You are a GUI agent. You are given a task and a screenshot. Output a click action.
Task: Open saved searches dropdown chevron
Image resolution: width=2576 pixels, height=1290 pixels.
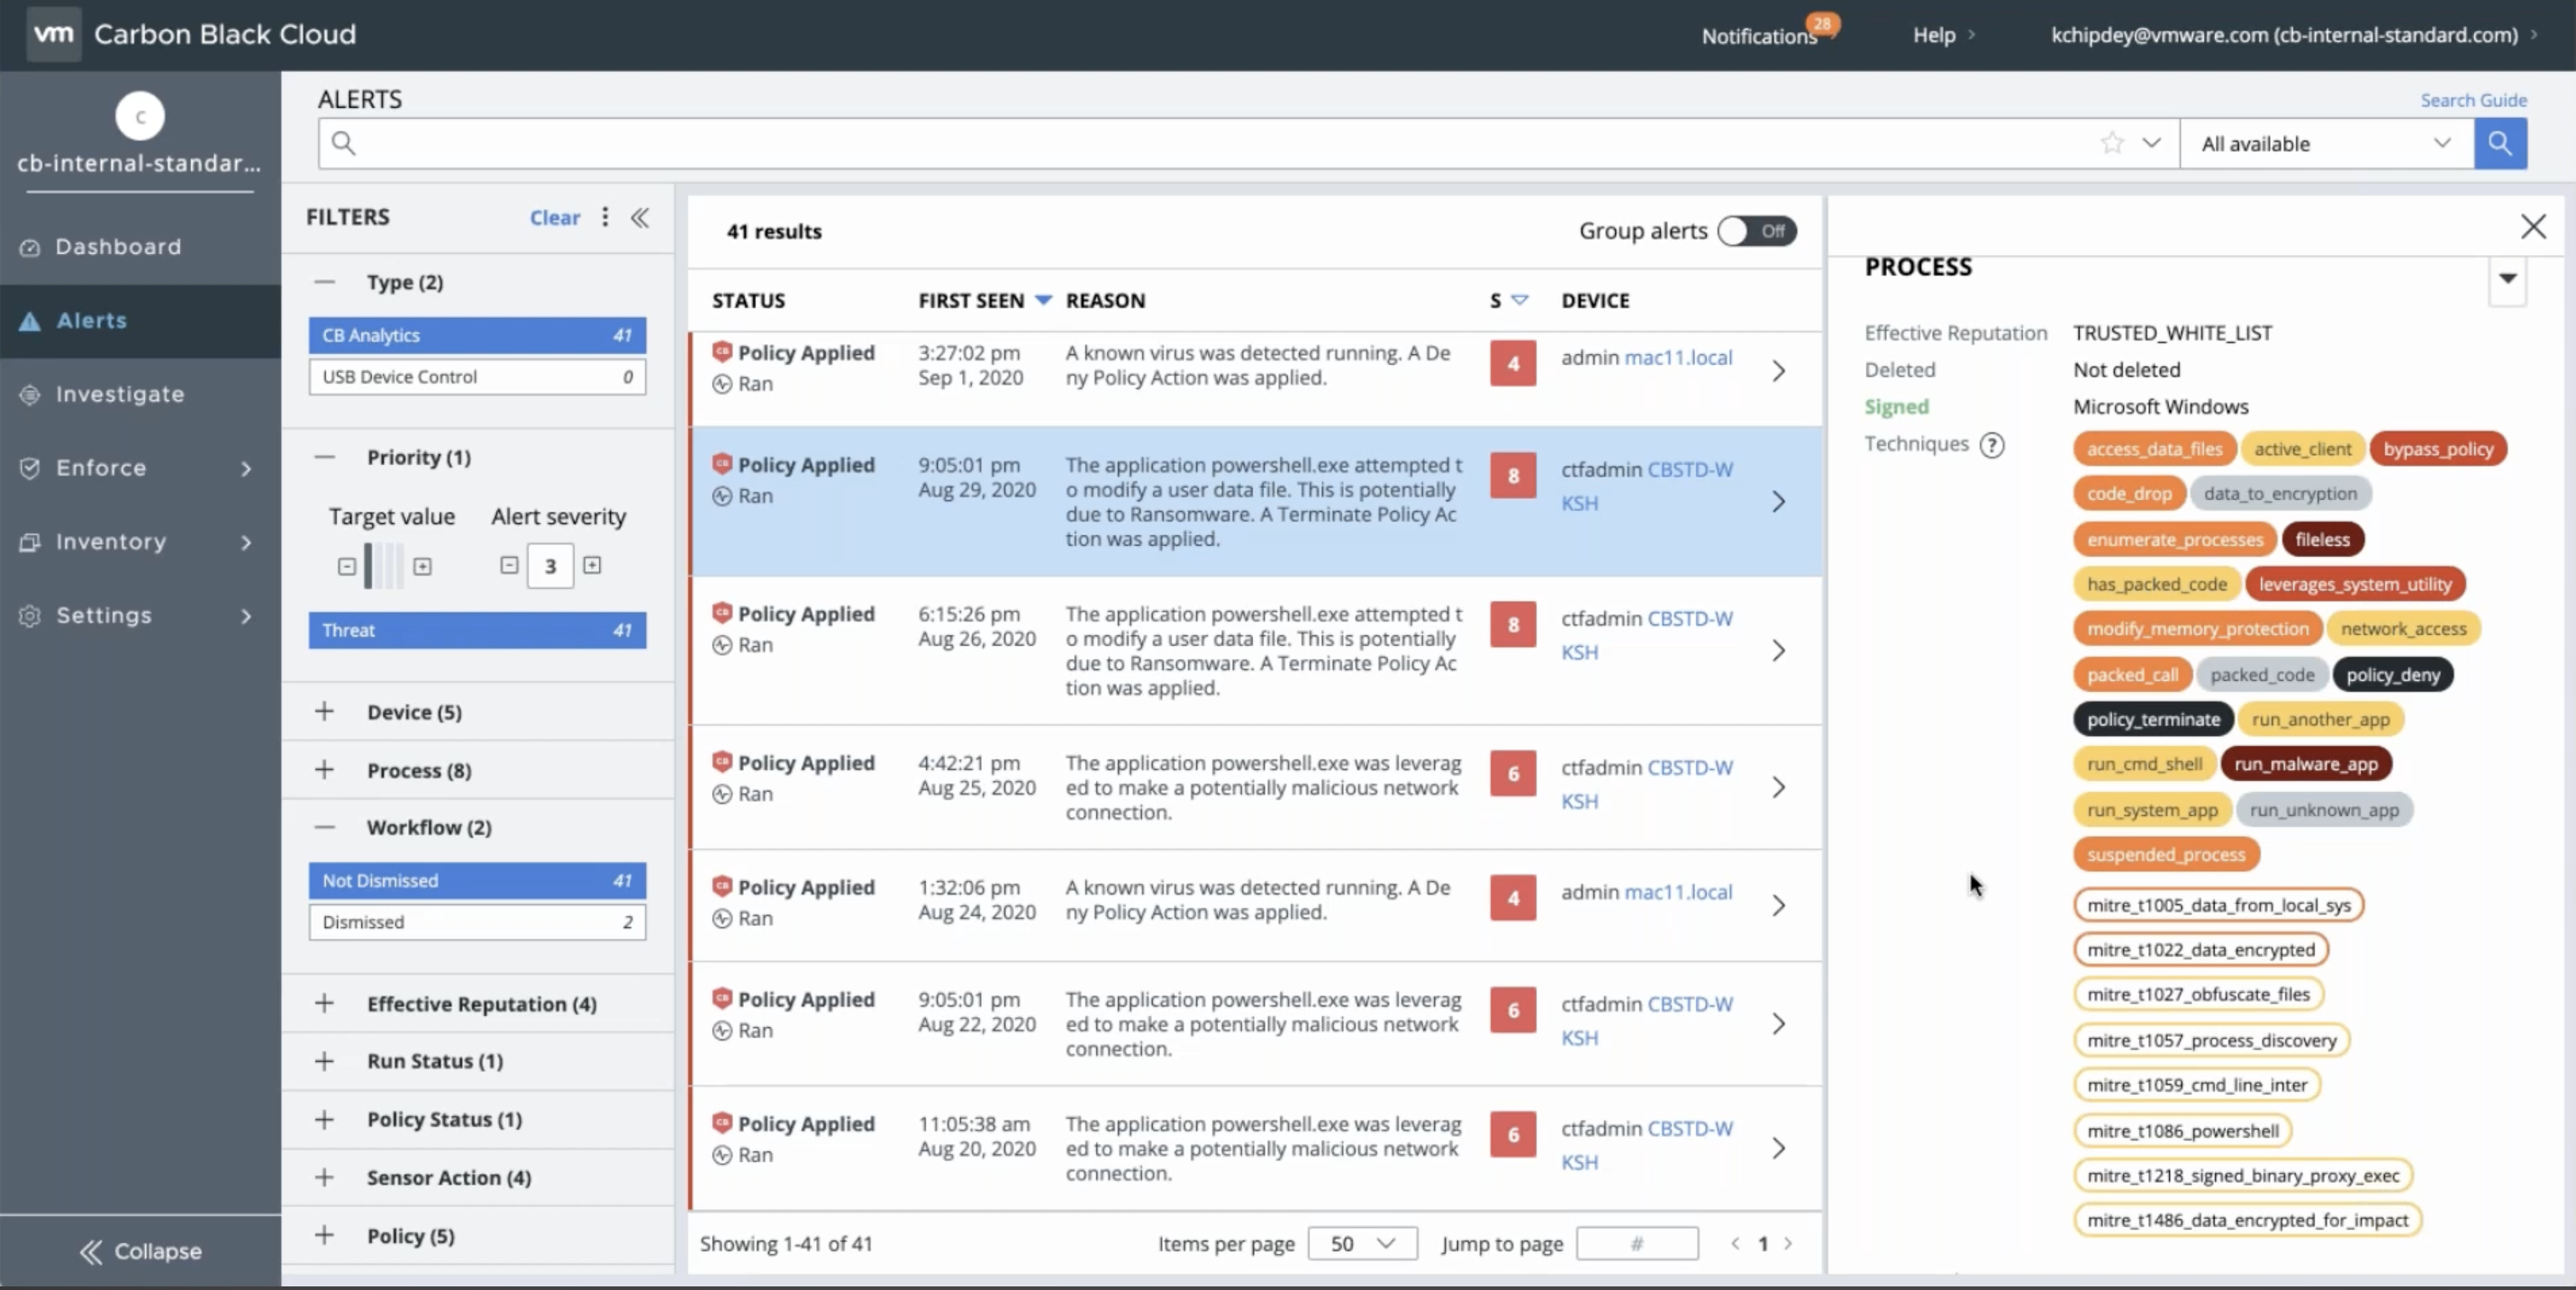click(x=2152, y=143)
